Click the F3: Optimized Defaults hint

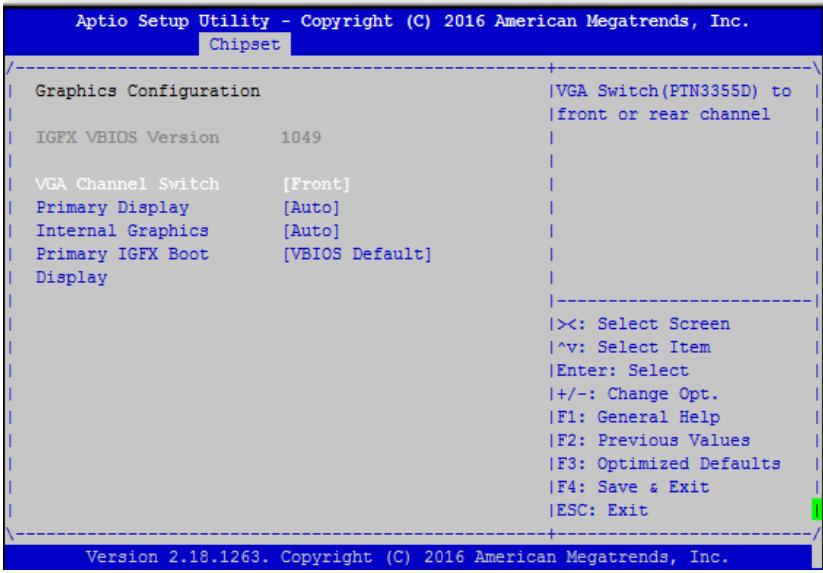tap(669, 464)
